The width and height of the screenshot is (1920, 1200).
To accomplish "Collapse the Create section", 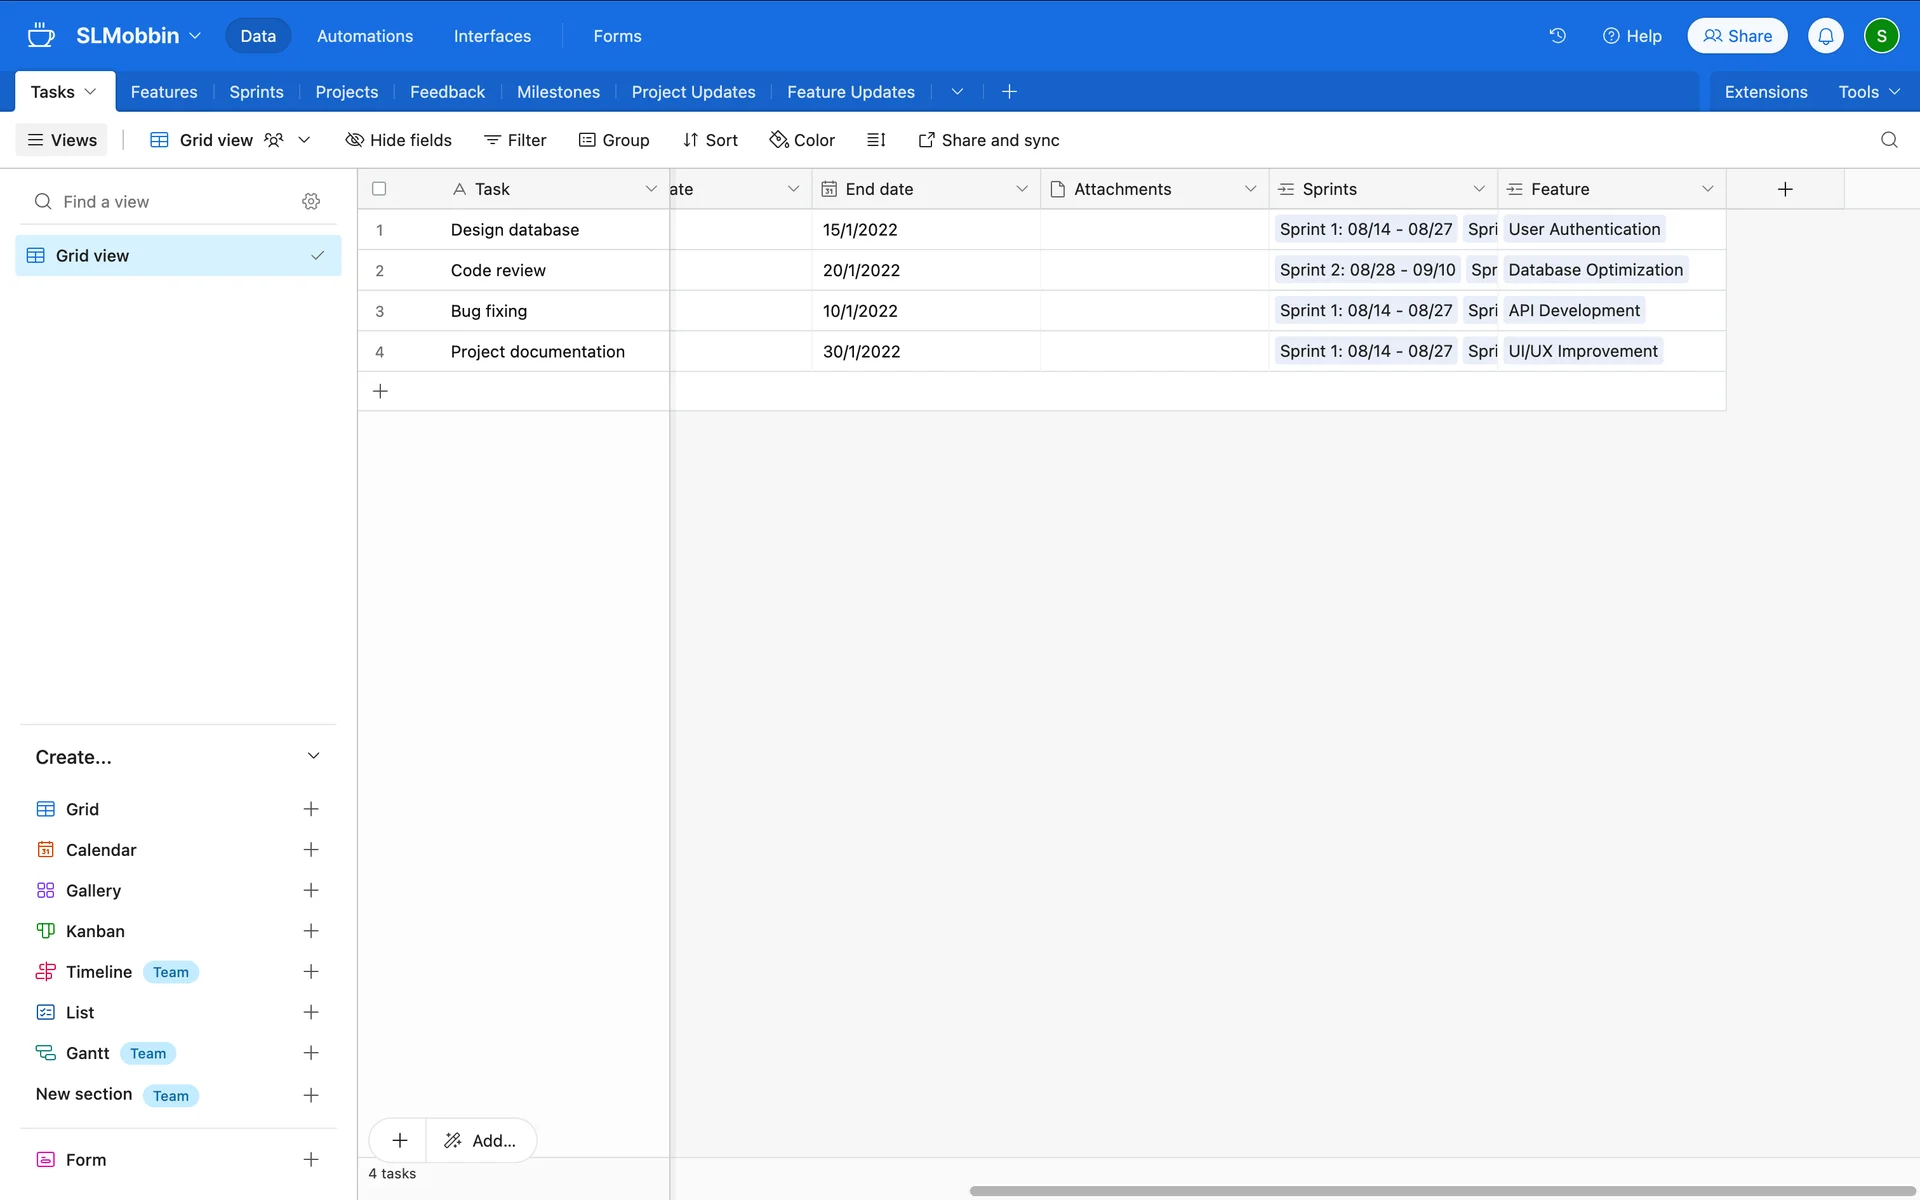I will tap(313, 756).
